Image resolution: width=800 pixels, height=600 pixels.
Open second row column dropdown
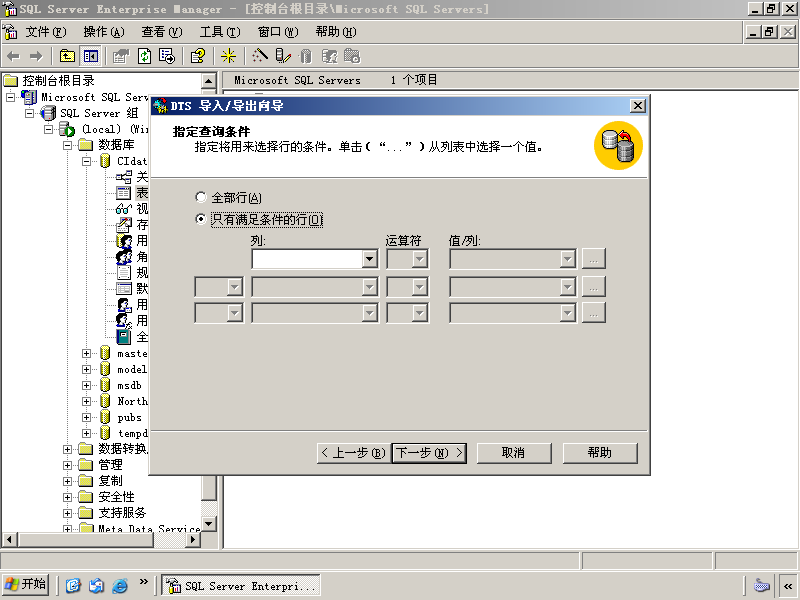(370, 287)
